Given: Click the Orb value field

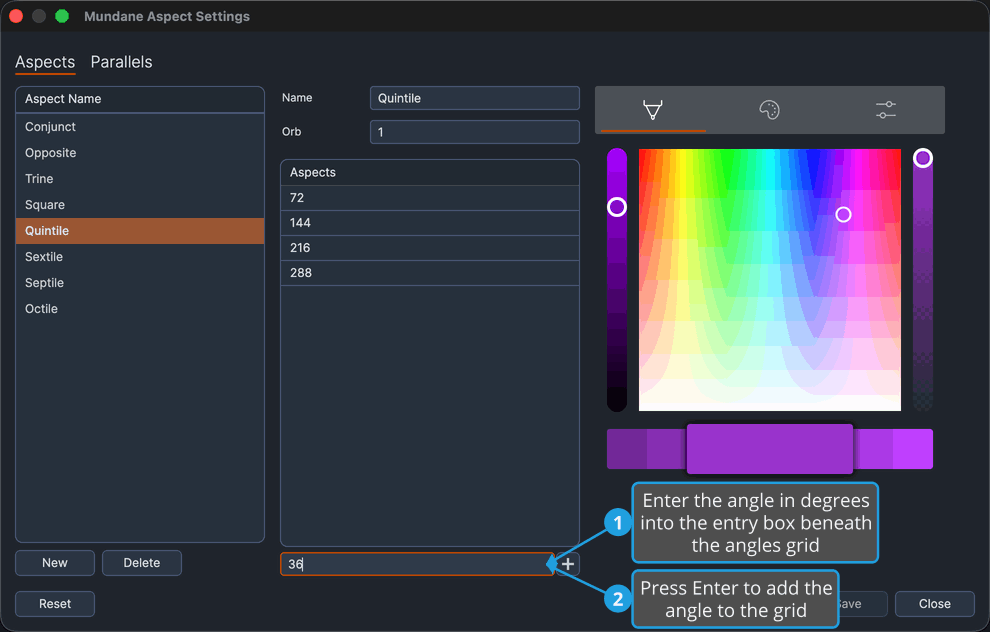Looking at the screenshot, I should 474,132.
